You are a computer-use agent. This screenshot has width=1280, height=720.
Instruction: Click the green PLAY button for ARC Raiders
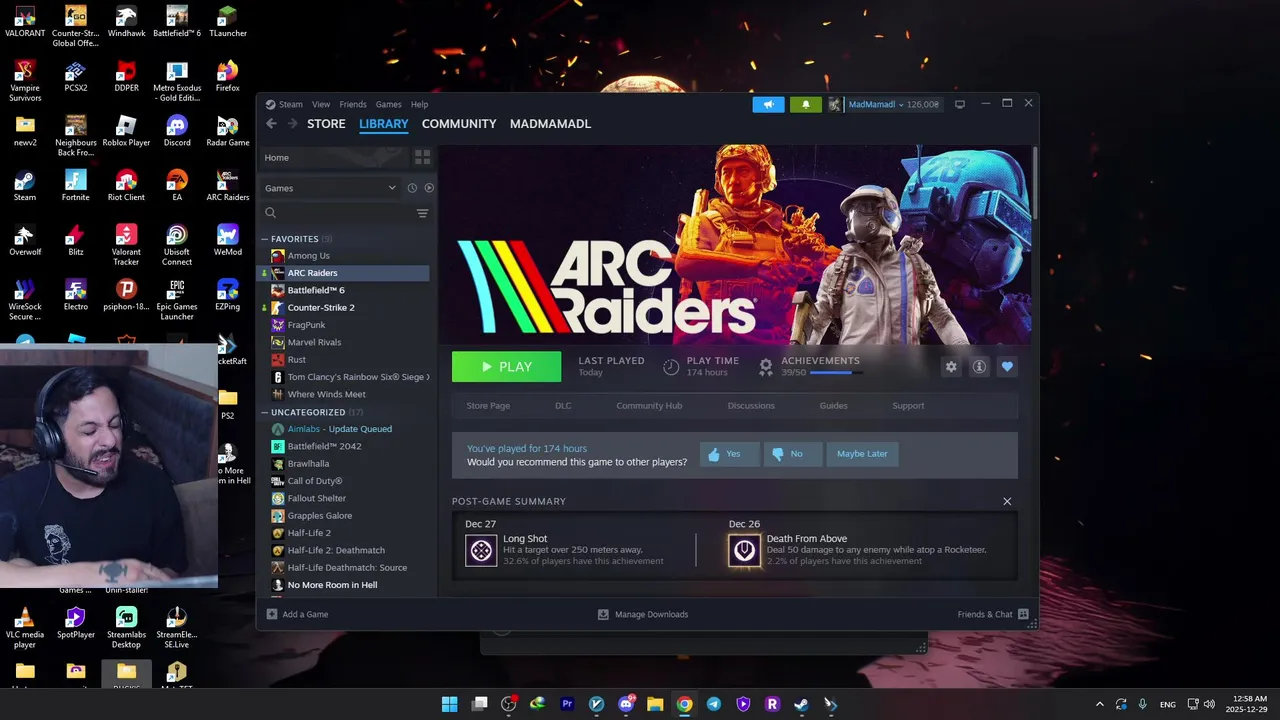(x=506, y=367)
